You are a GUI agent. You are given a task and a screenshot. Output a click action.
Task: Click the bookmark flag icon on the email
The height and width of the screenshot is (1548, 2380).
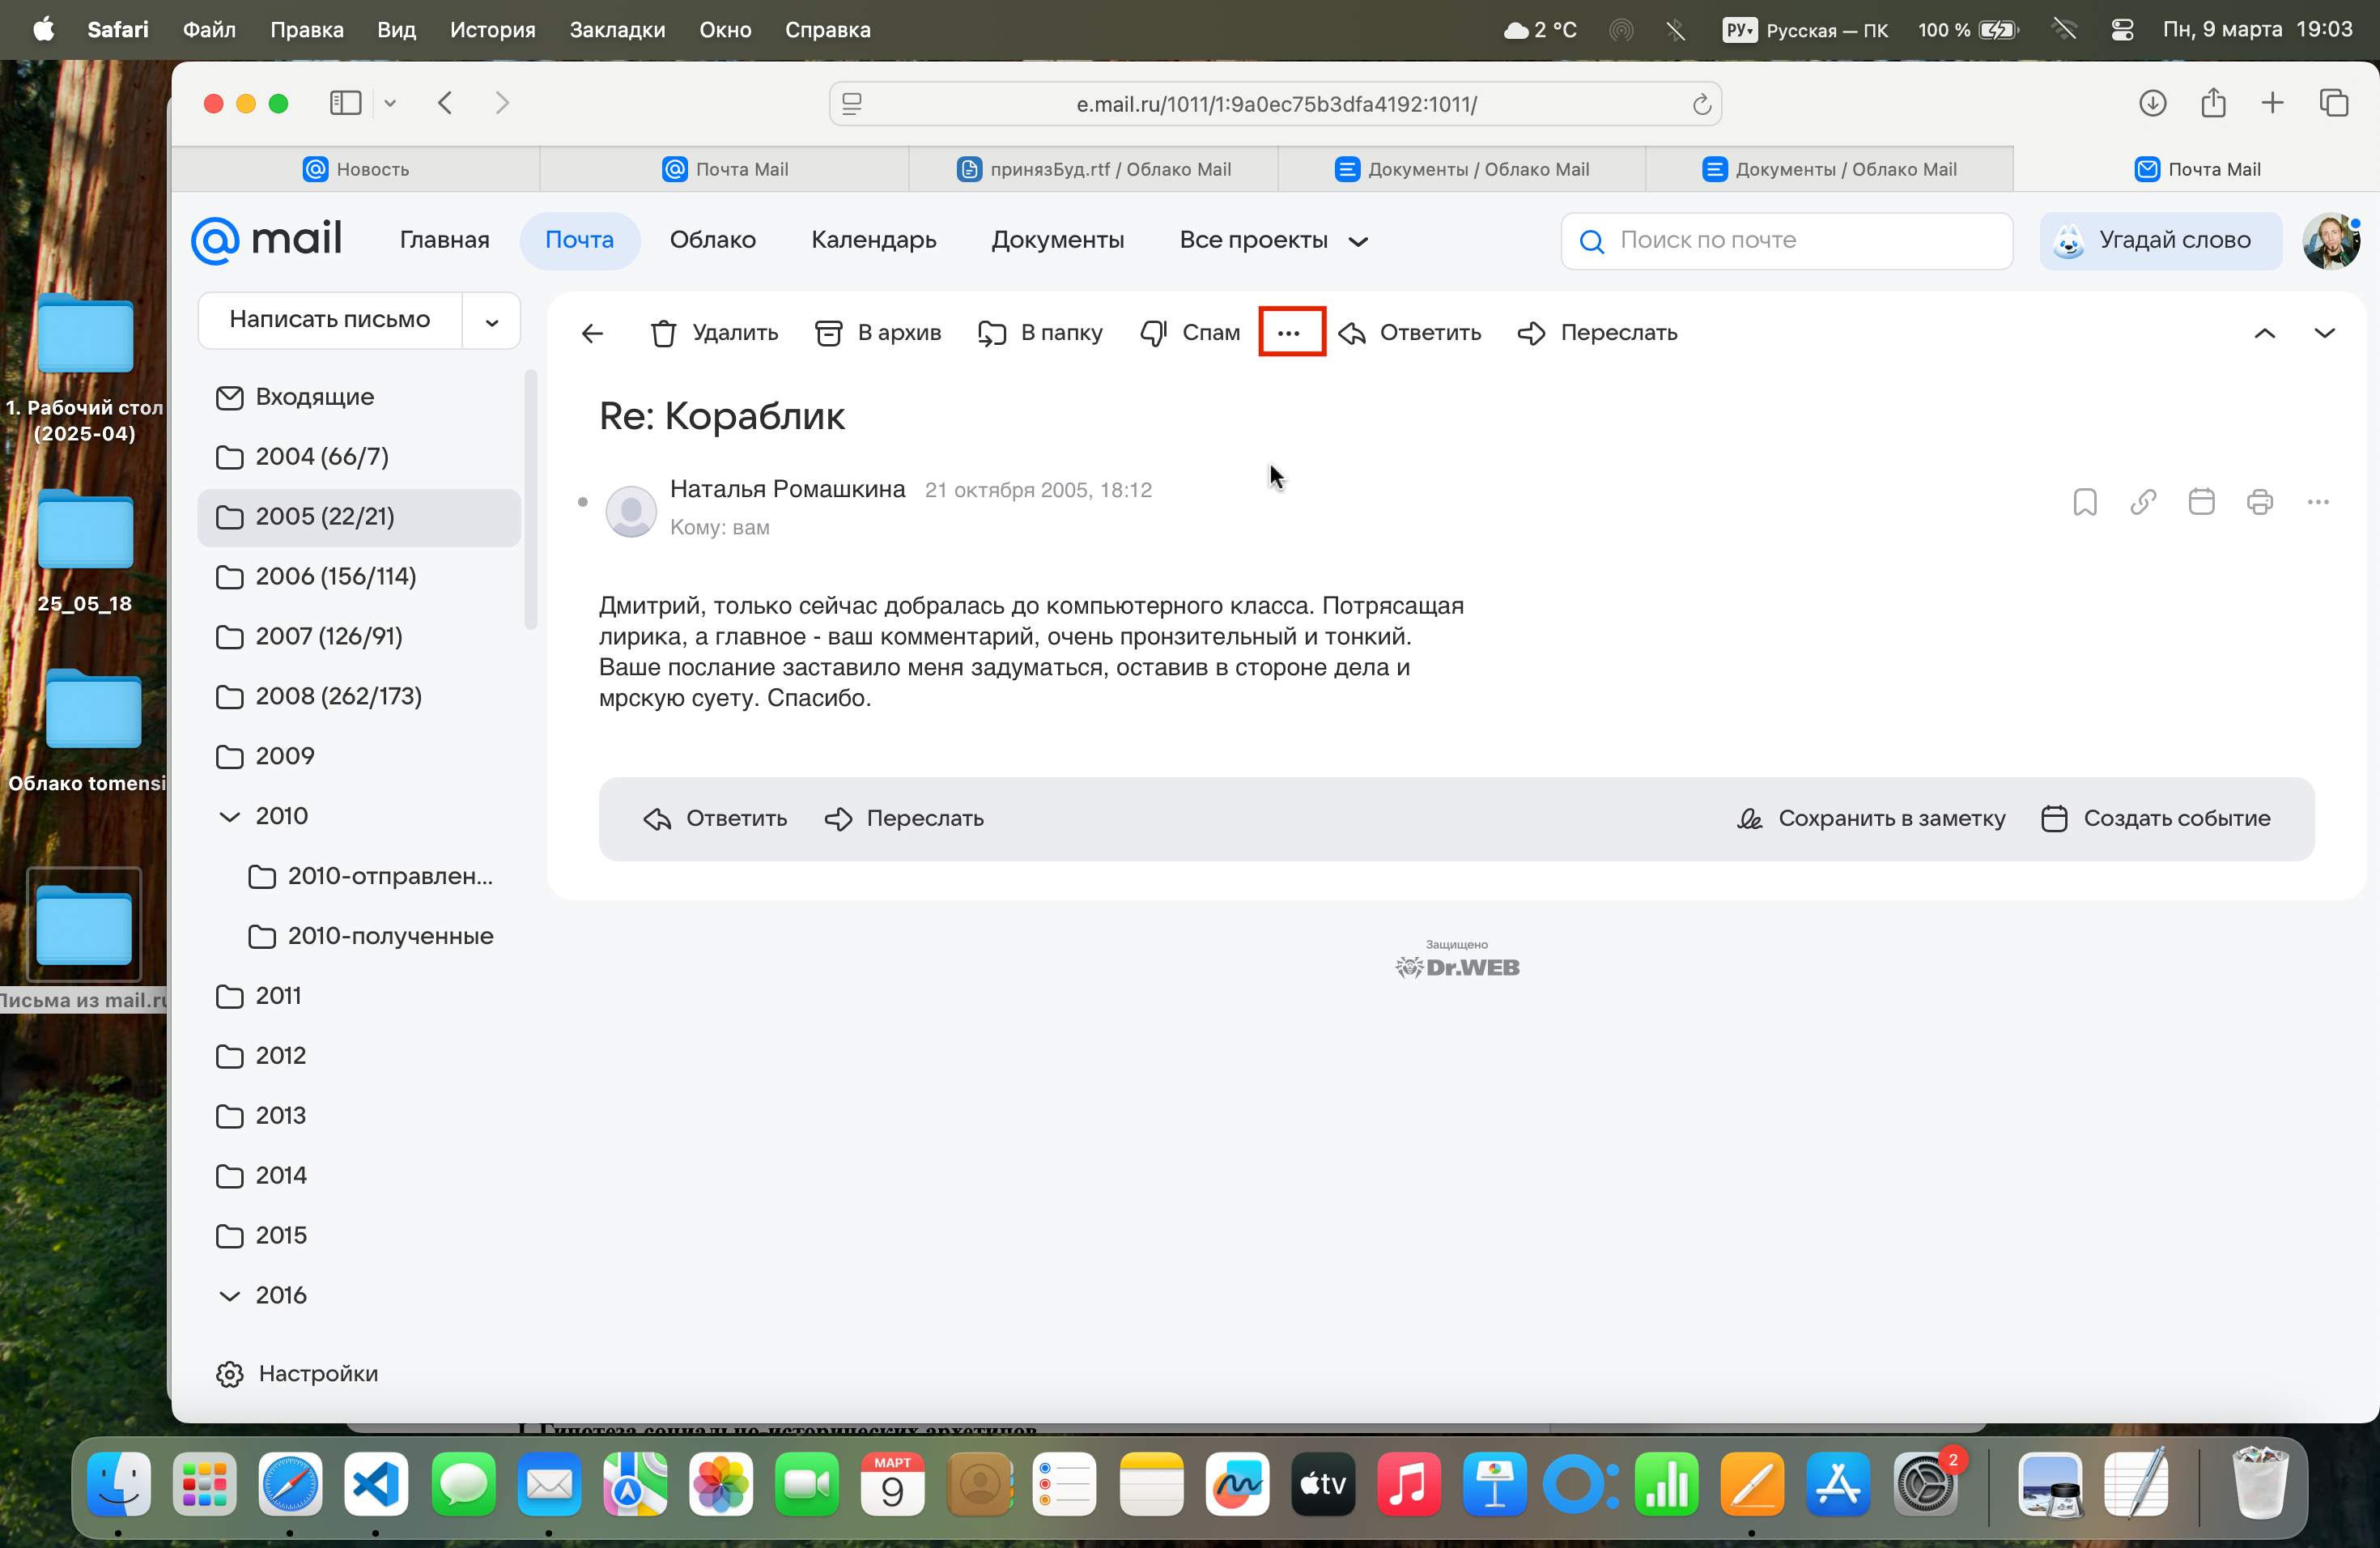[2084, 502]
